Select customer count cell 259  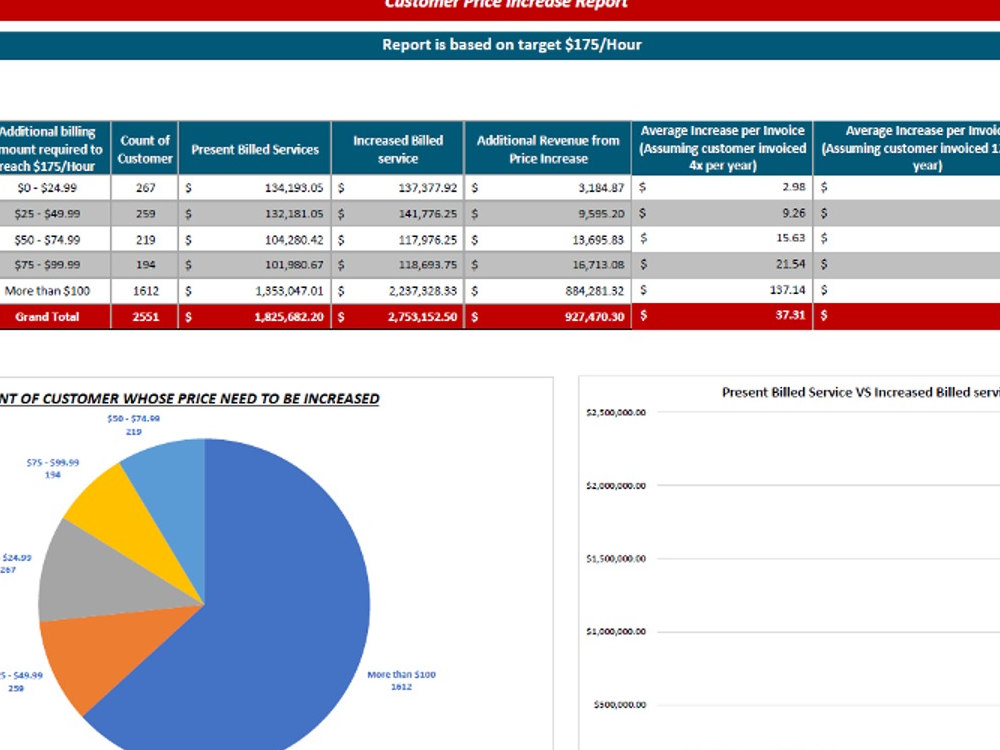point(145,214)
